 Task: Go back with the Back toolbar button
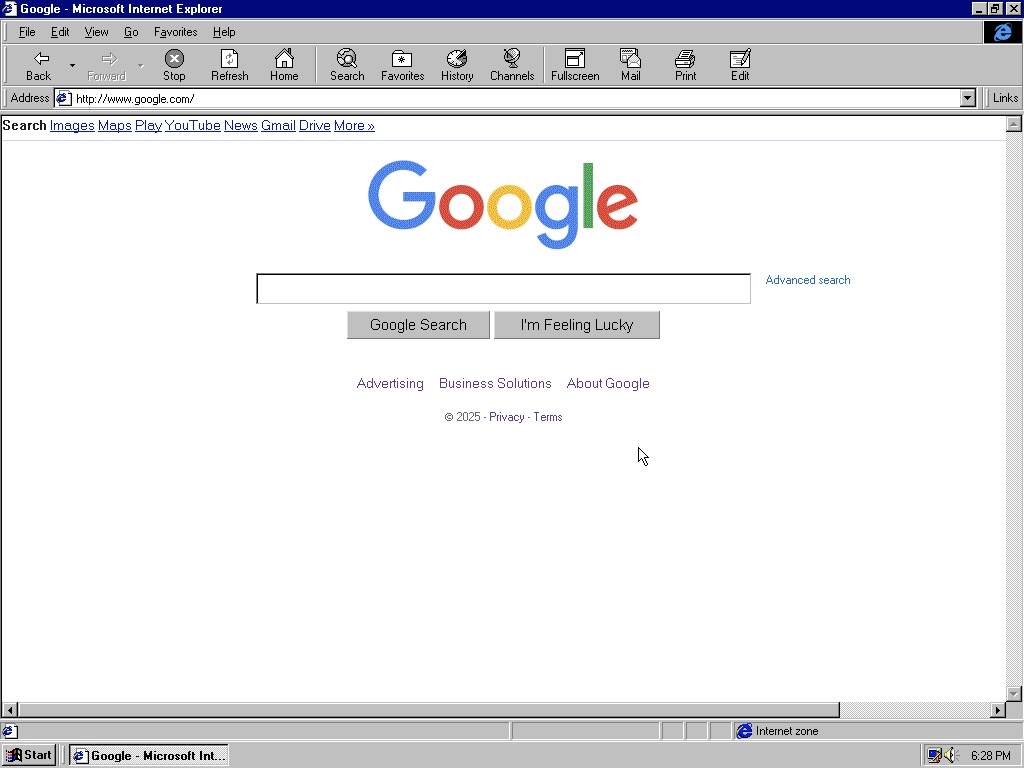tap(39, 65)
